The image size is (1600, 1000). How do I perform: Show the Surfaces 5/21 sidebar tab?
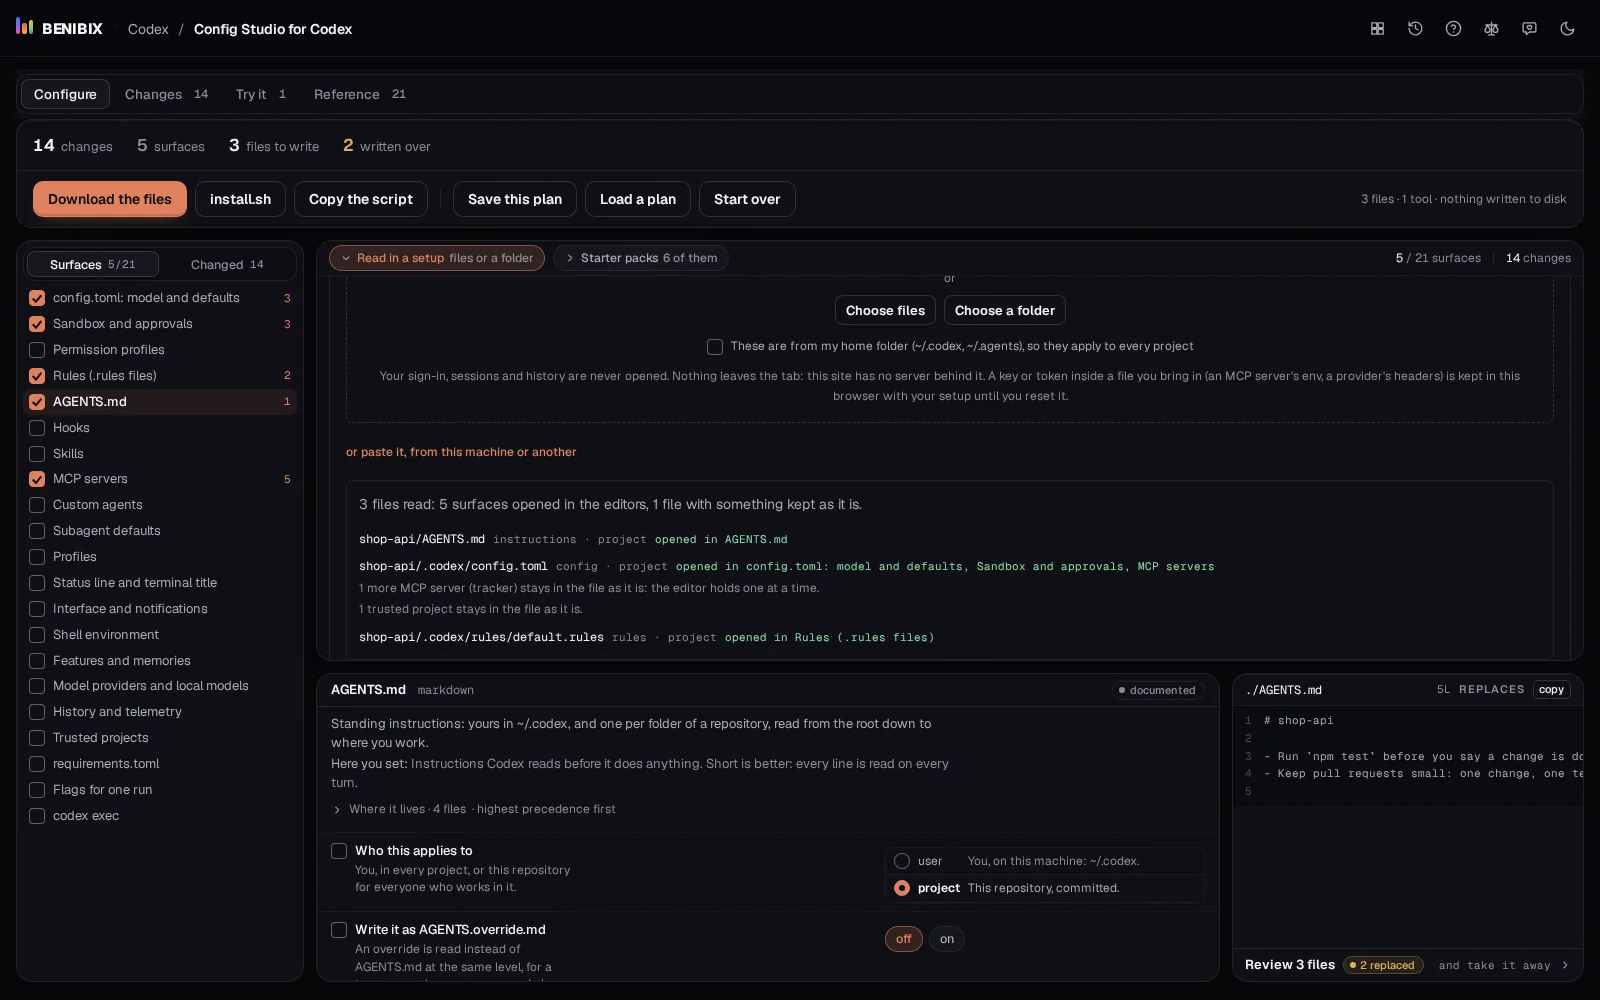92,264
